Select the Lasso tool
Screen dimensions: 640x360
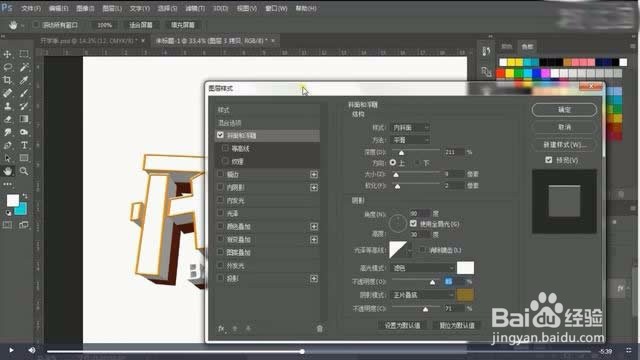click(7, 67)
